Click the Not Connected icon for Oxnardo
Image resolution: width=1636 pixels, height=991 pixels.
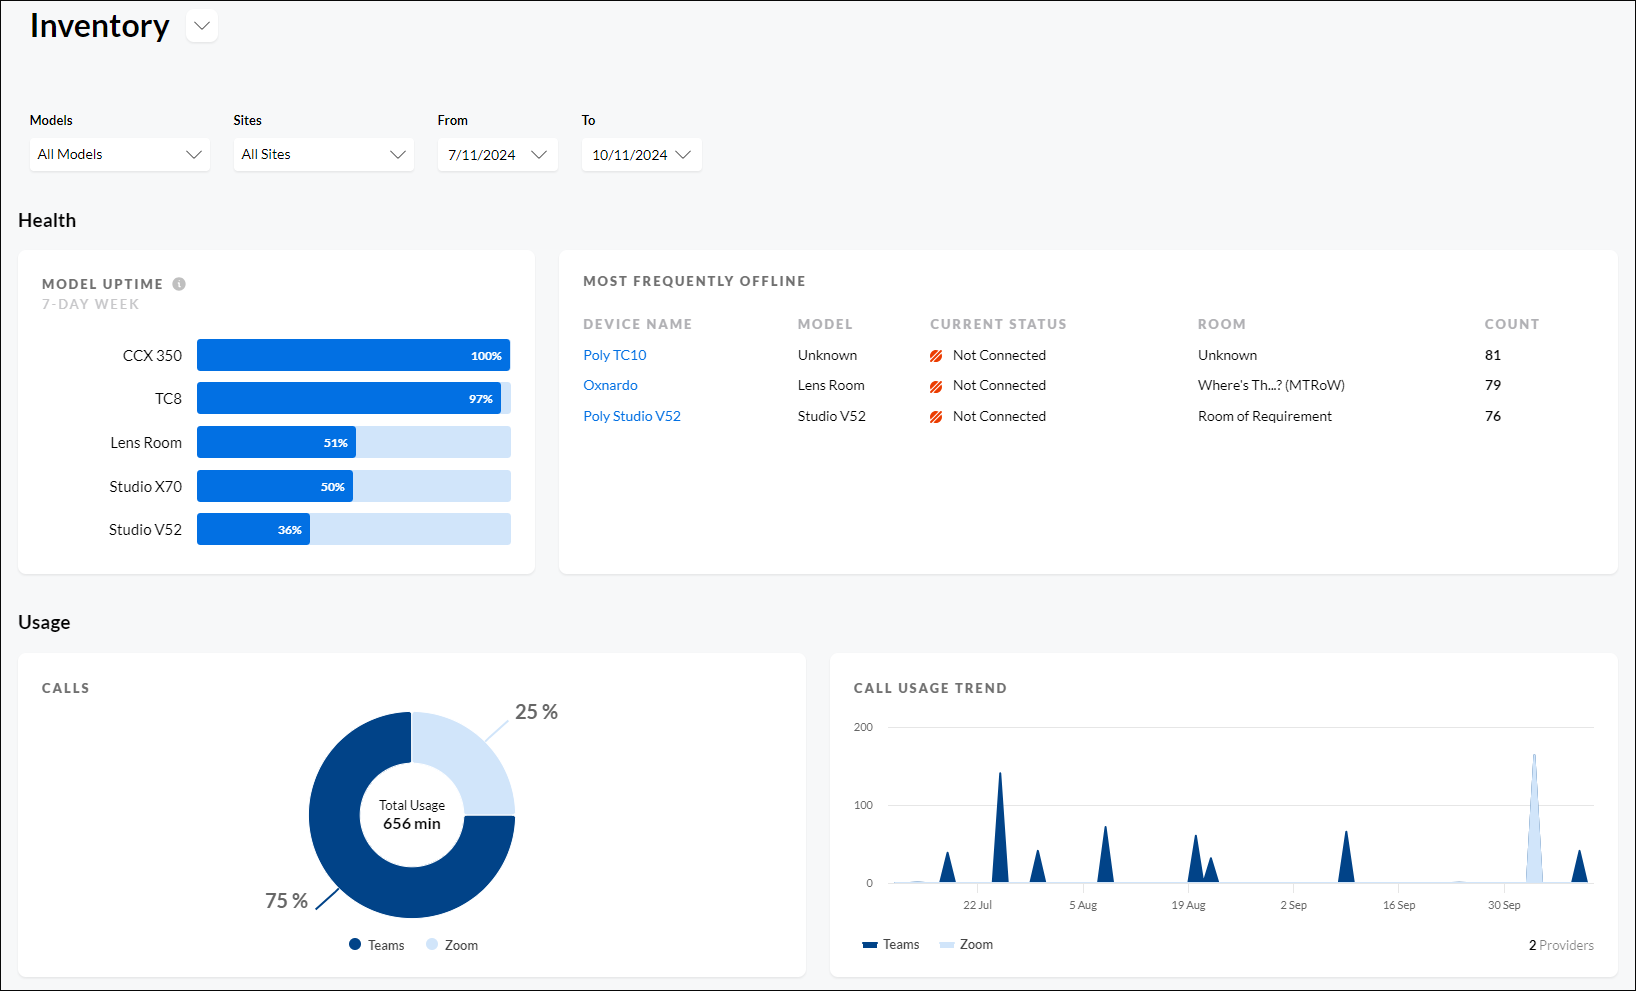(936, 385)
